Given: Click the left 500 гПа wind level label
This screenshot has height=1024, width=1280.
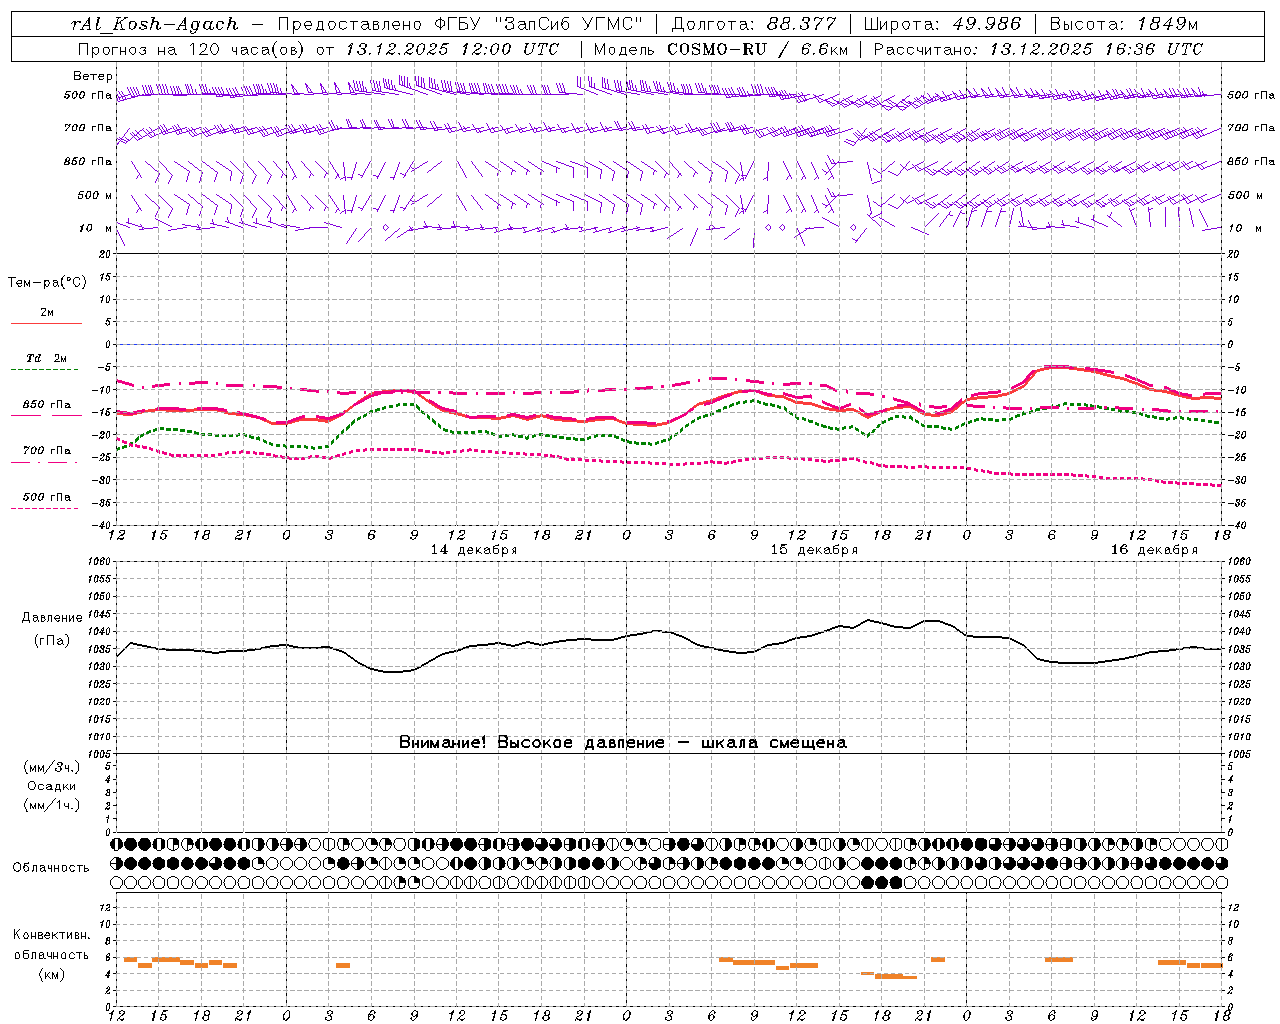Looking at the screenshot, I should 88,95.
